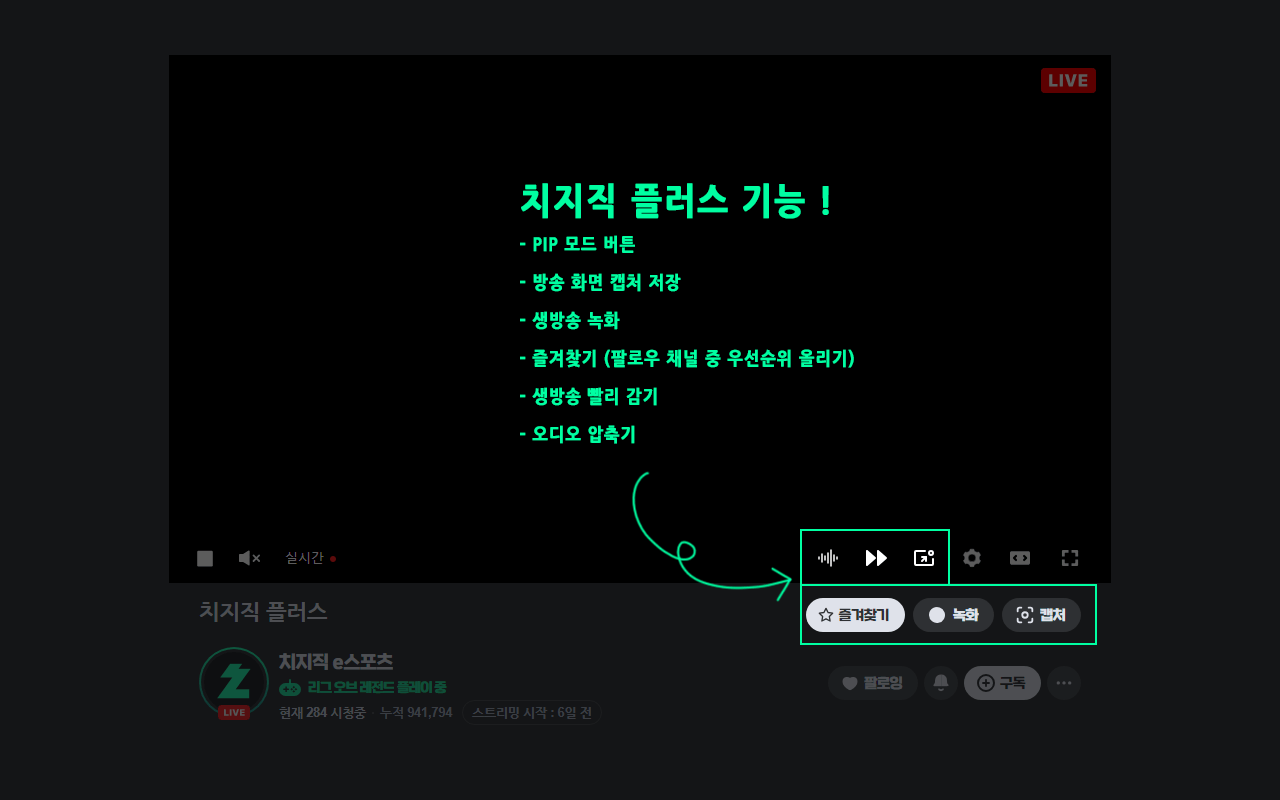Viewport: 1280px width, 800px height.
Task: Click the 스트리밍 시작 : 6일 전 tag
Action: pos(532,713)
